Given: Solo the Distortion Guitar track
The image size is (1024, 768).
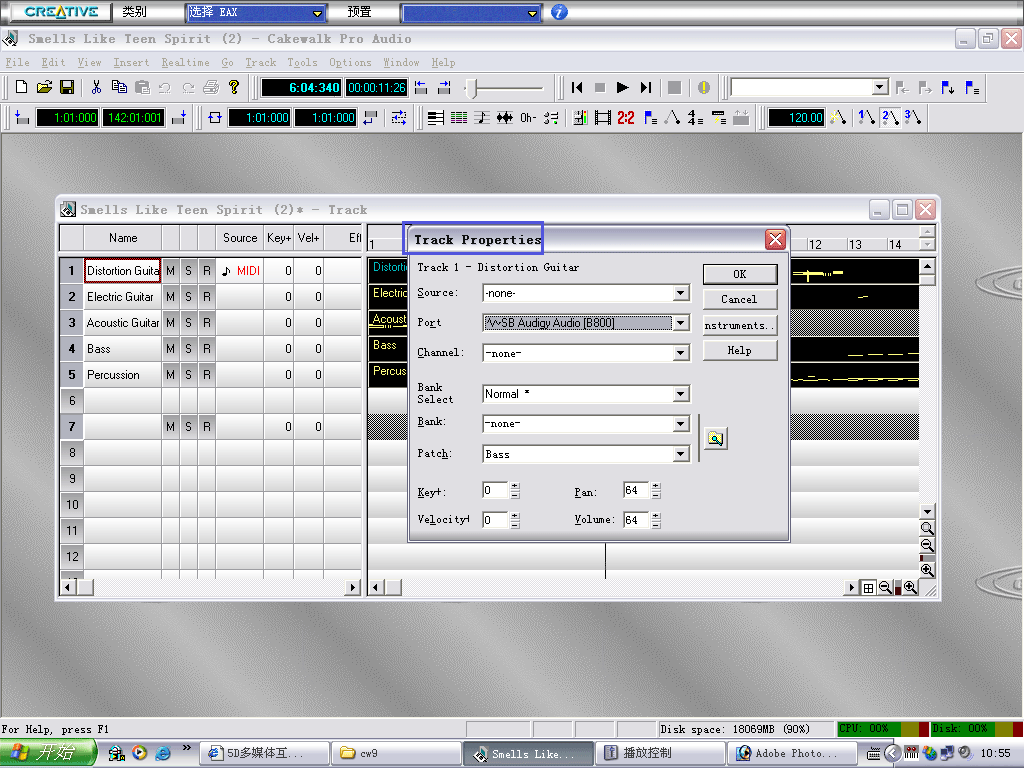Looking at the screenshot, I should tap(188, 270).
